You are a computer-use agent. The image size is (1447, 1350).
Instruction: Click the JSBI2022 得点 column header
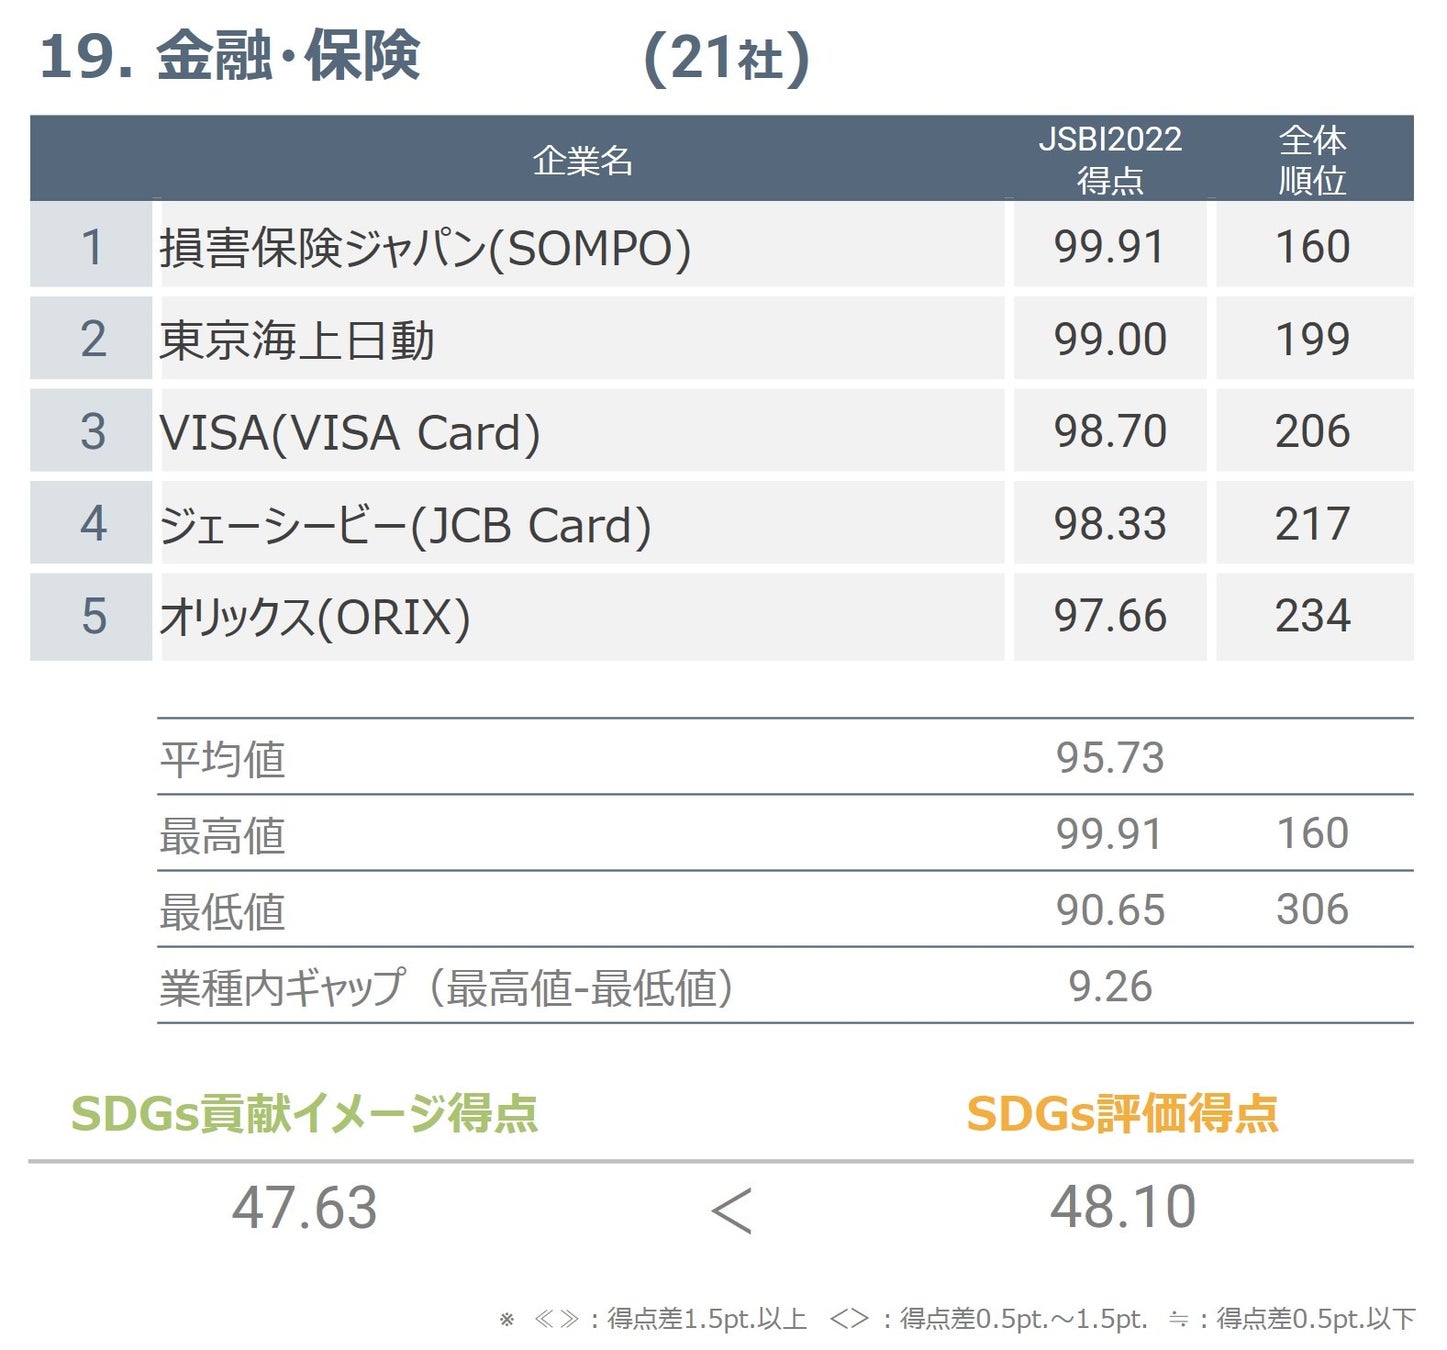1110,159
